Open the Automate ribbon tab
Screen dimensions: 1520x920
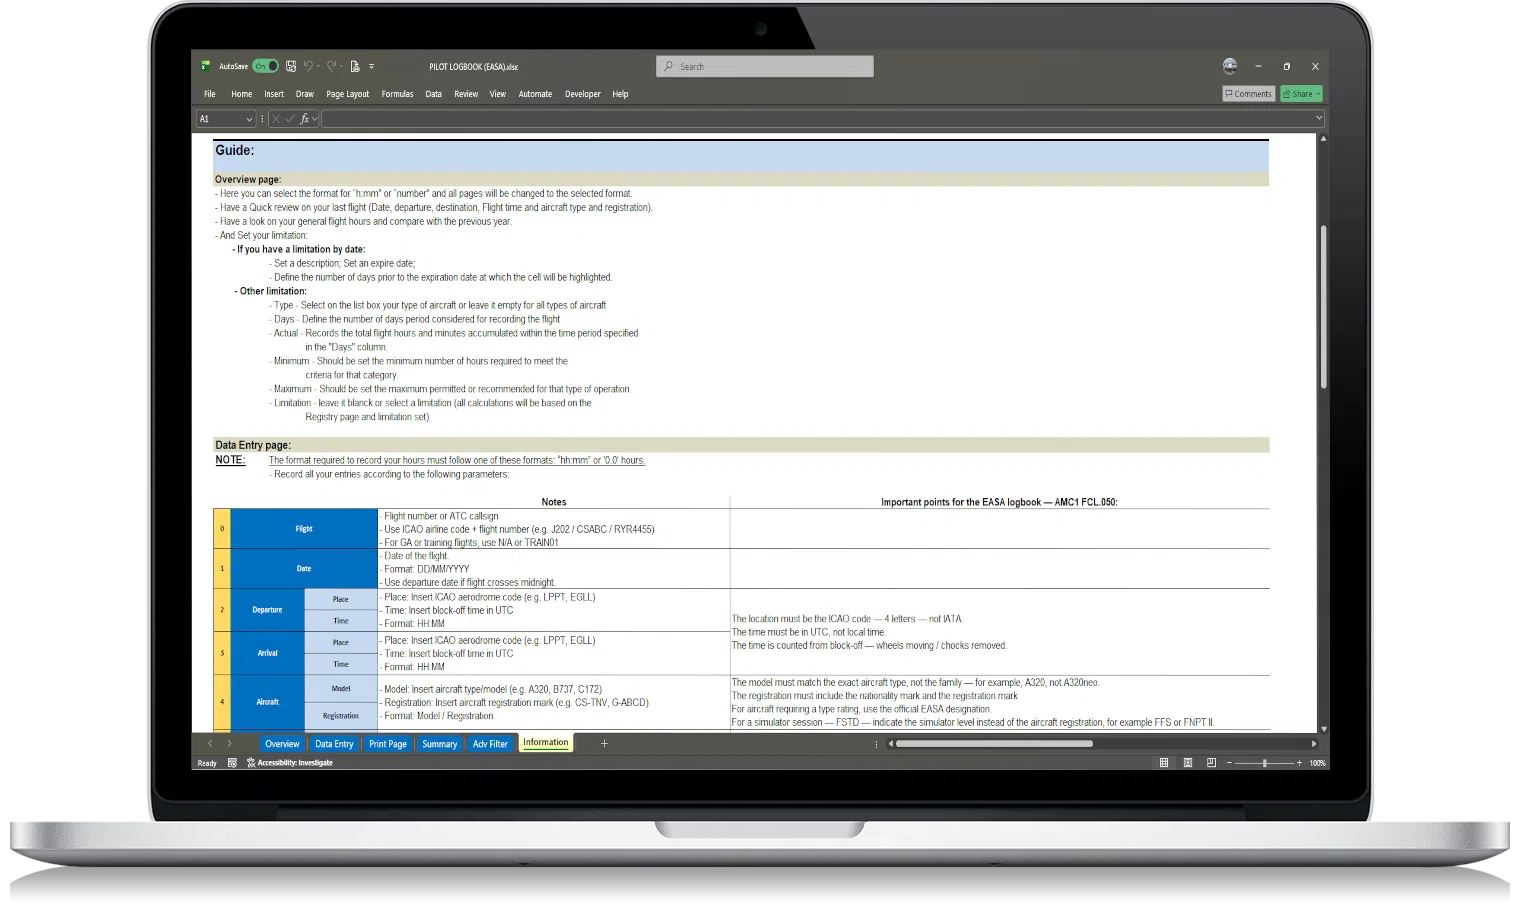coord(535,94)
